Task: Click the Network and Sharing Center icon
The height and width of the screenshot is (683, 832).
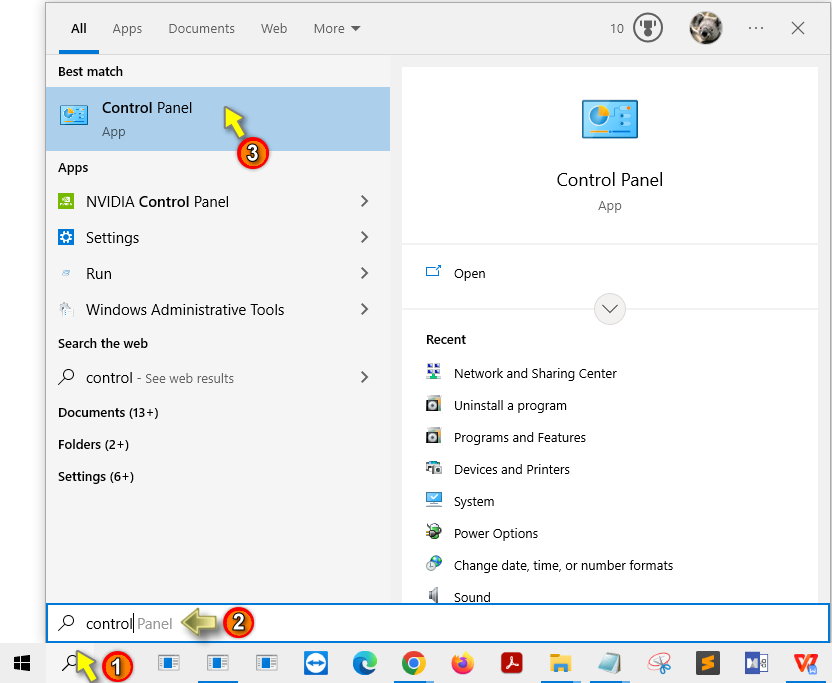Action: (x=434, y=372)
